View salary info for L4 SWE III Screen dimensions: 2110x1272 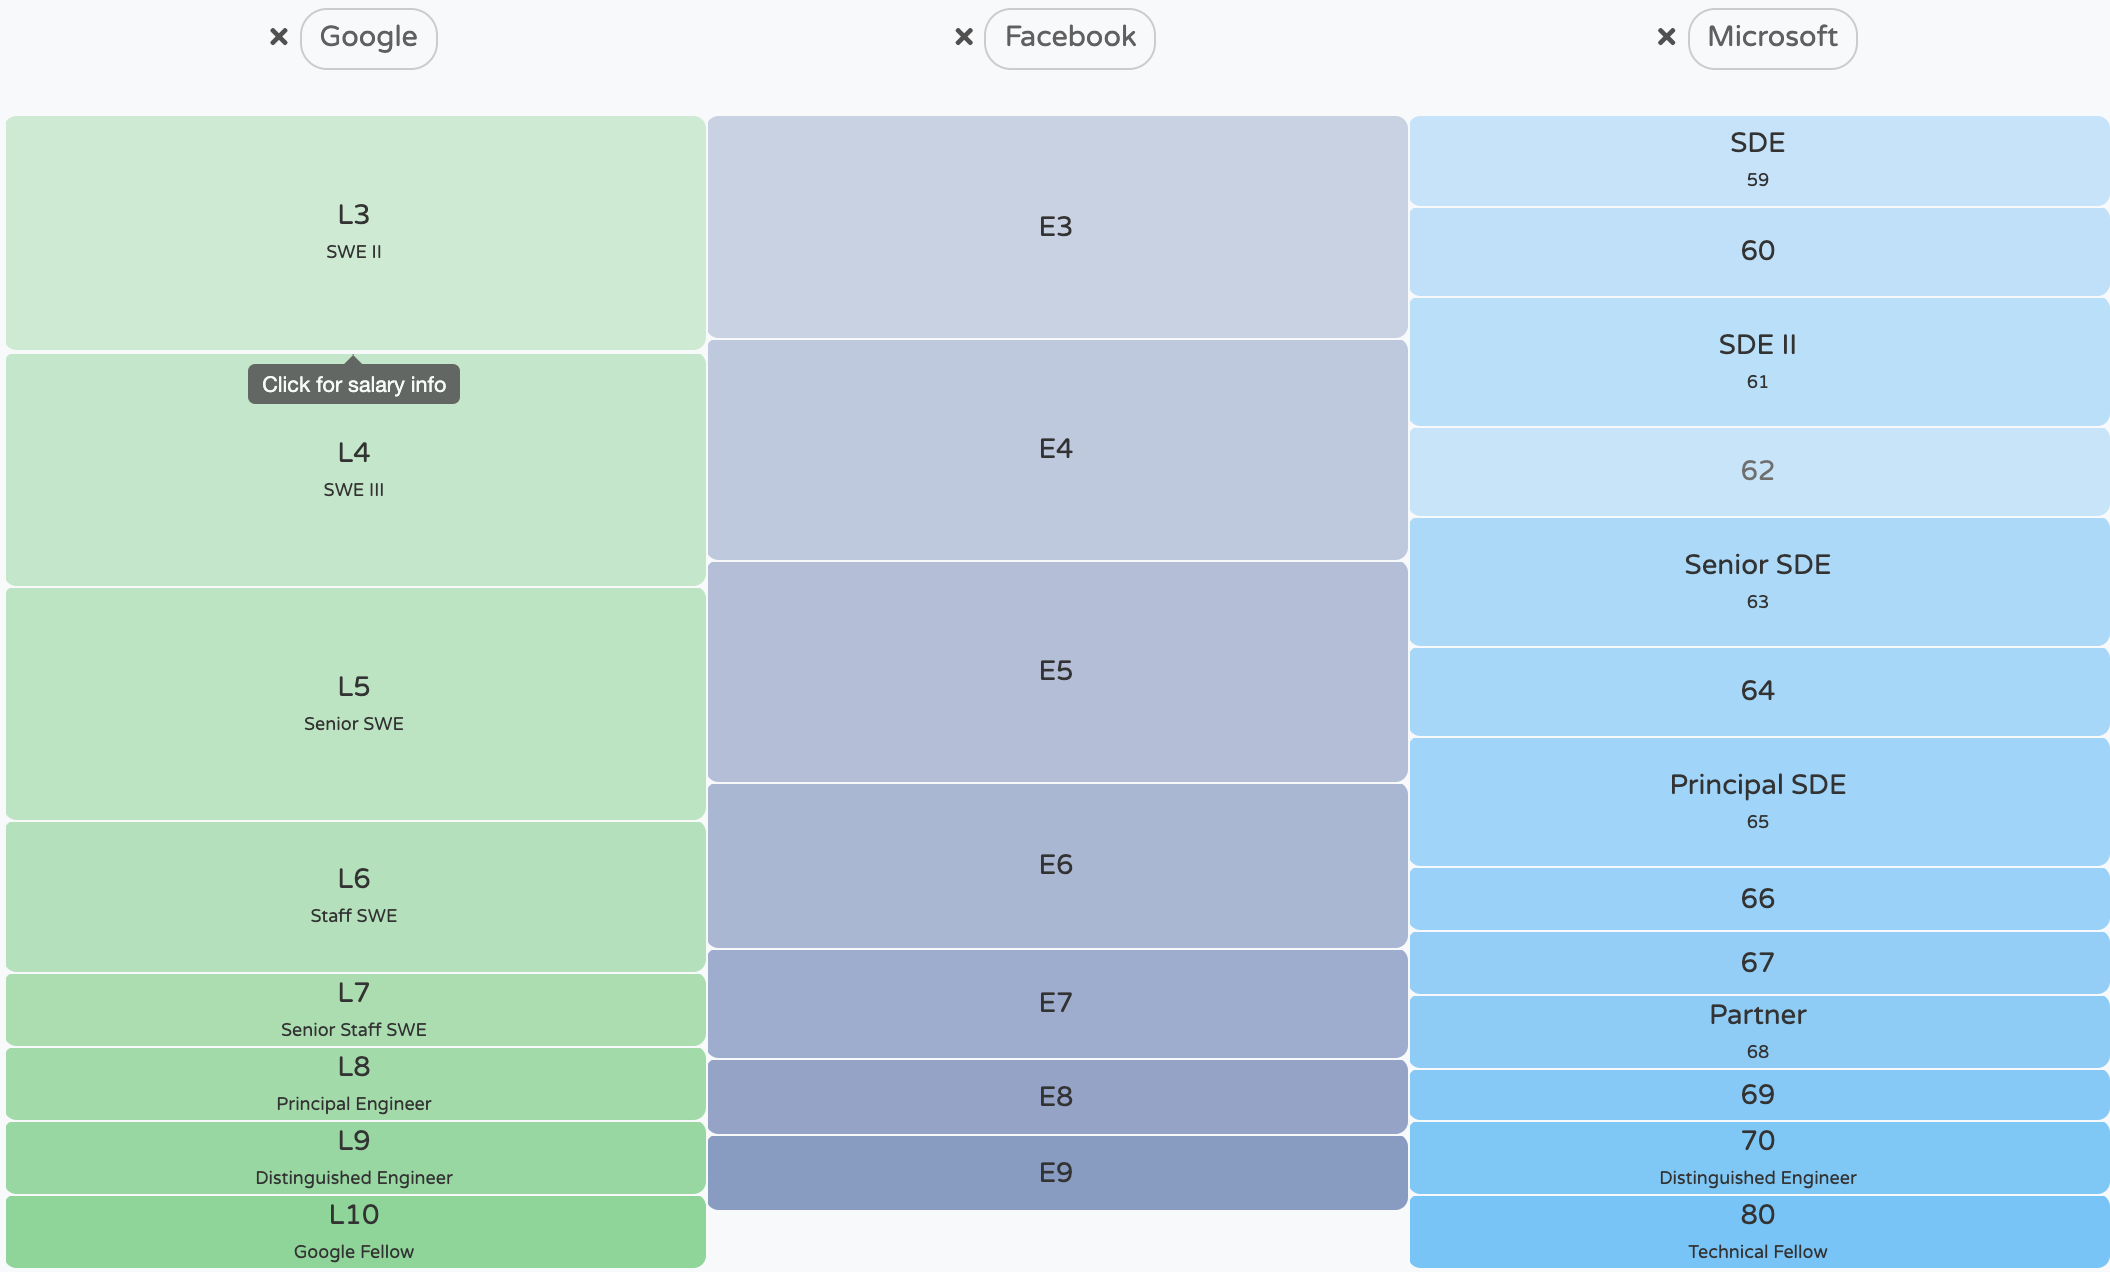click(x=353, y=470)
